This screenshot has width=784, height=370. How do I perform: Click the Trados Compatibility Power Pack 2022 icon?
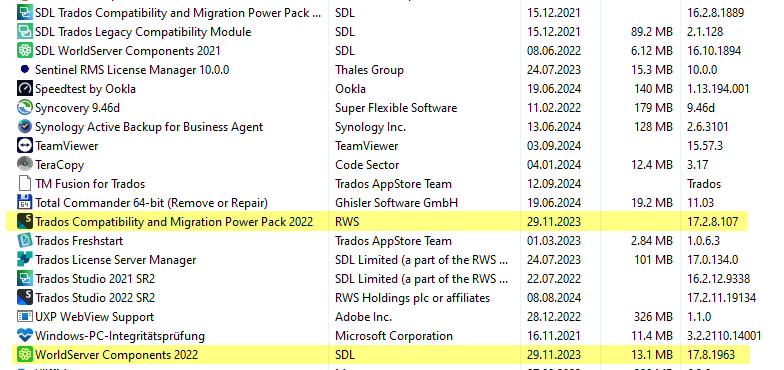24,222
